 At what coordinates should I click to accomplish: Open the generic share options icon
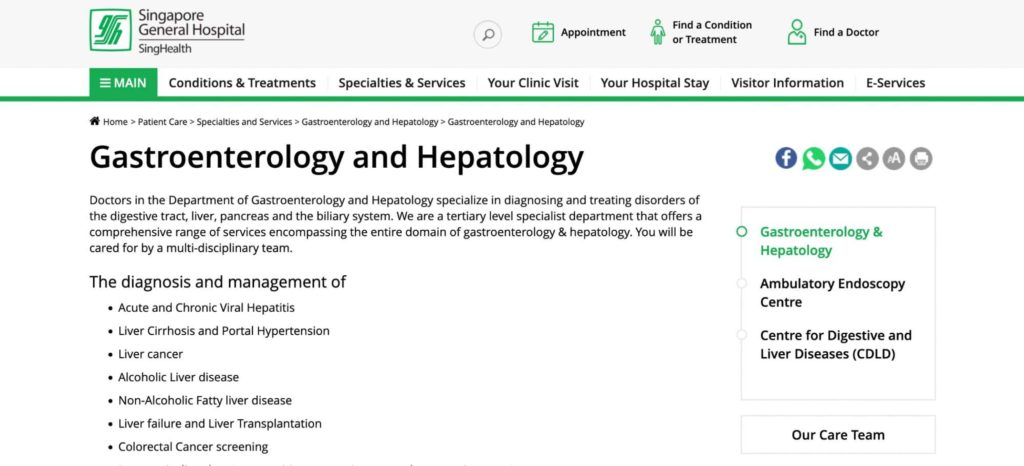pyautogui.click(x=867, y=158)
